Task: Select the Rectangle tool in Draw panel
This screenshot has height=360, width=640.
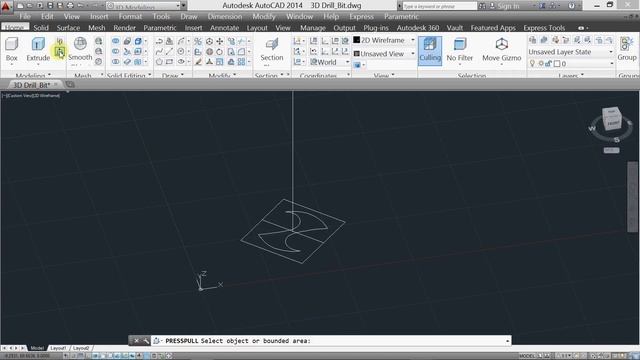Action: pos(169,62)
